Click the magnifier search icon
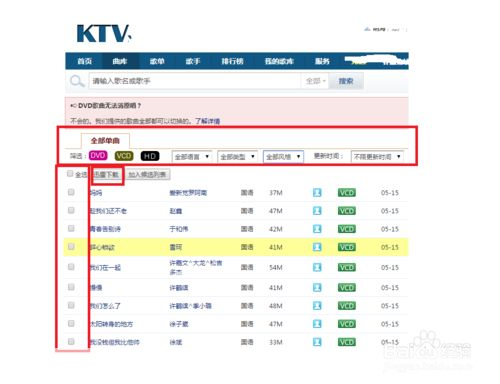The image size is (500, 384). click(77, 81)
